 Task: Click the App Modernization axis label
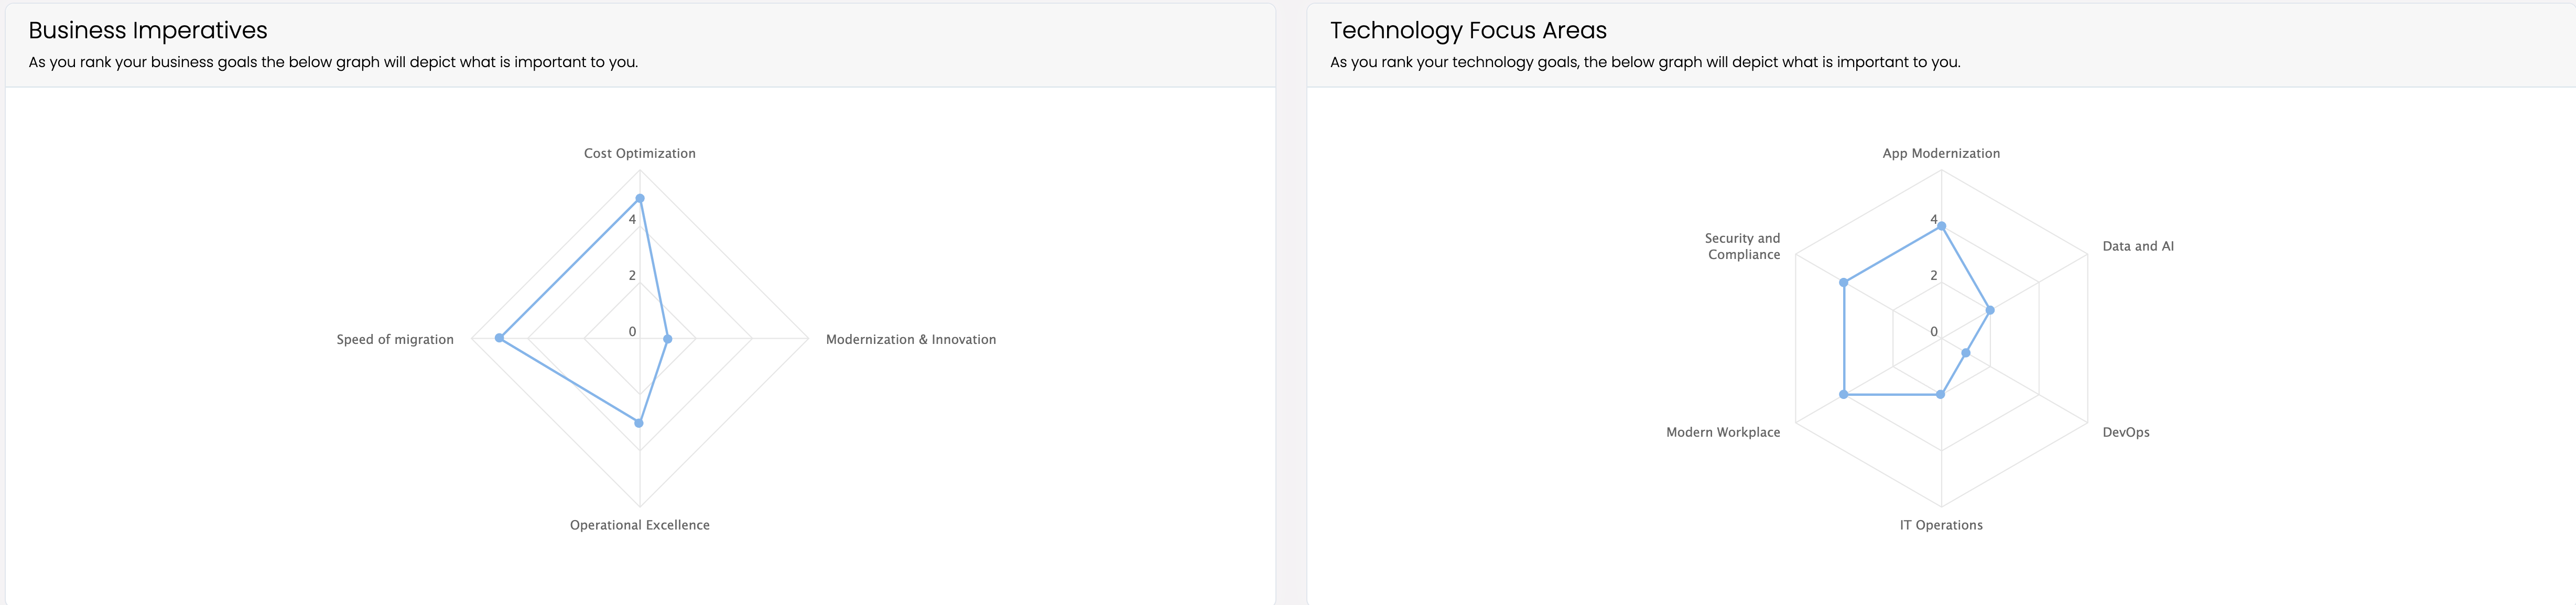tap(1941, 153)
